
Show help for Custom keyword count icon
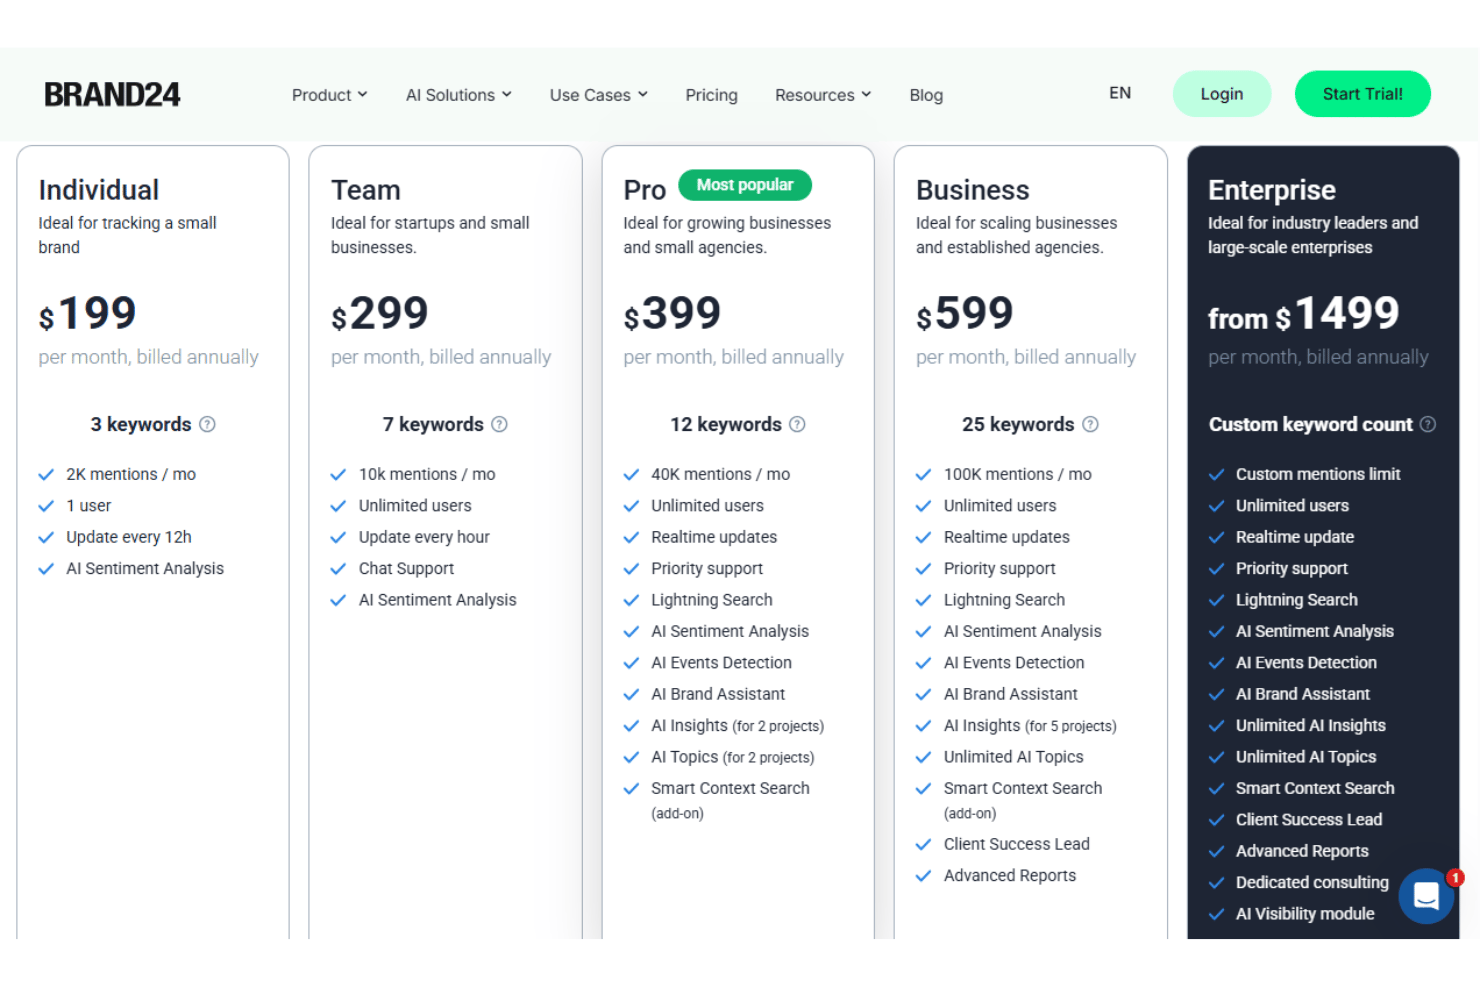pos(1428,424)
